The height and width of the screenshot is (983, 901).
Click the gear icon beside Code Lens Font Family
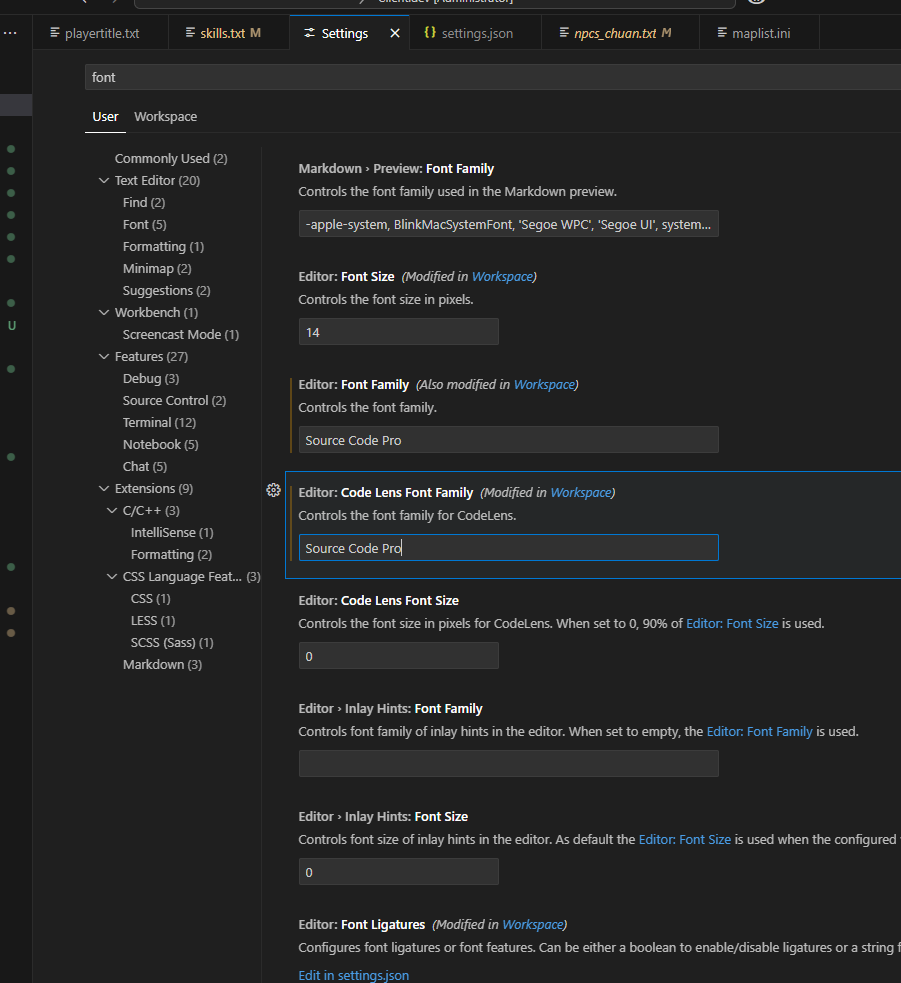pos(273,490)
